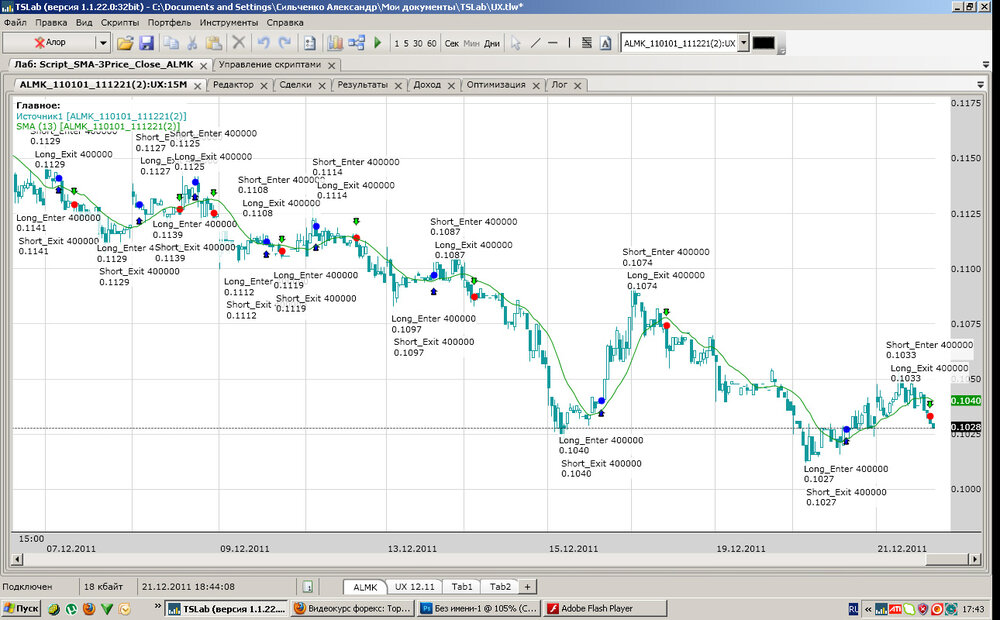
Task: Choose the cursor pointer tool
Action: 516,43
